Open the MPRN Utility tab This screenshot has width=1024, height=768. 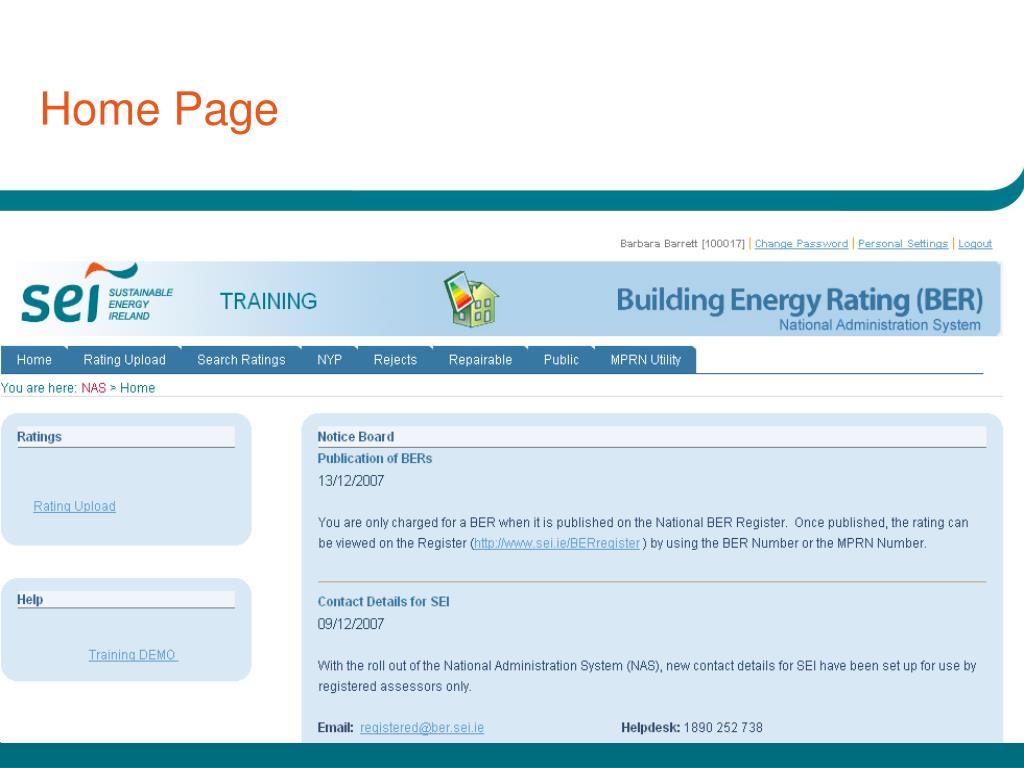[645, 360]
